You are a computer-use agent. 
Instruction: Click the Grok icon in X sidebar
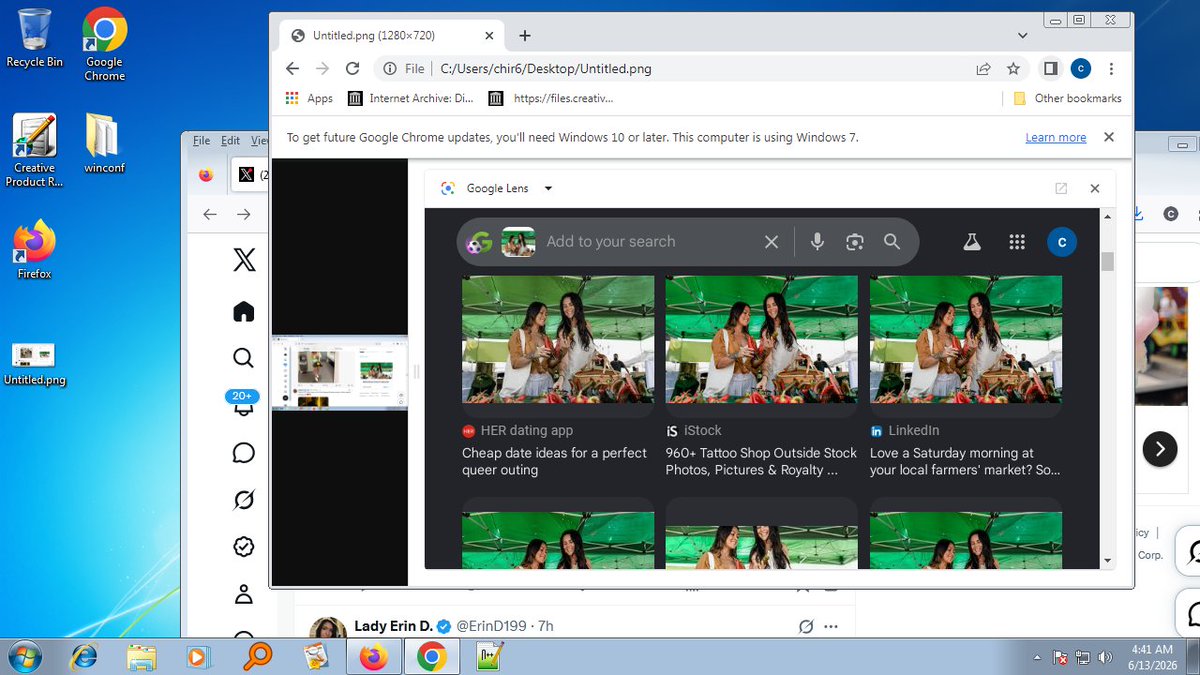coord(243,500)
